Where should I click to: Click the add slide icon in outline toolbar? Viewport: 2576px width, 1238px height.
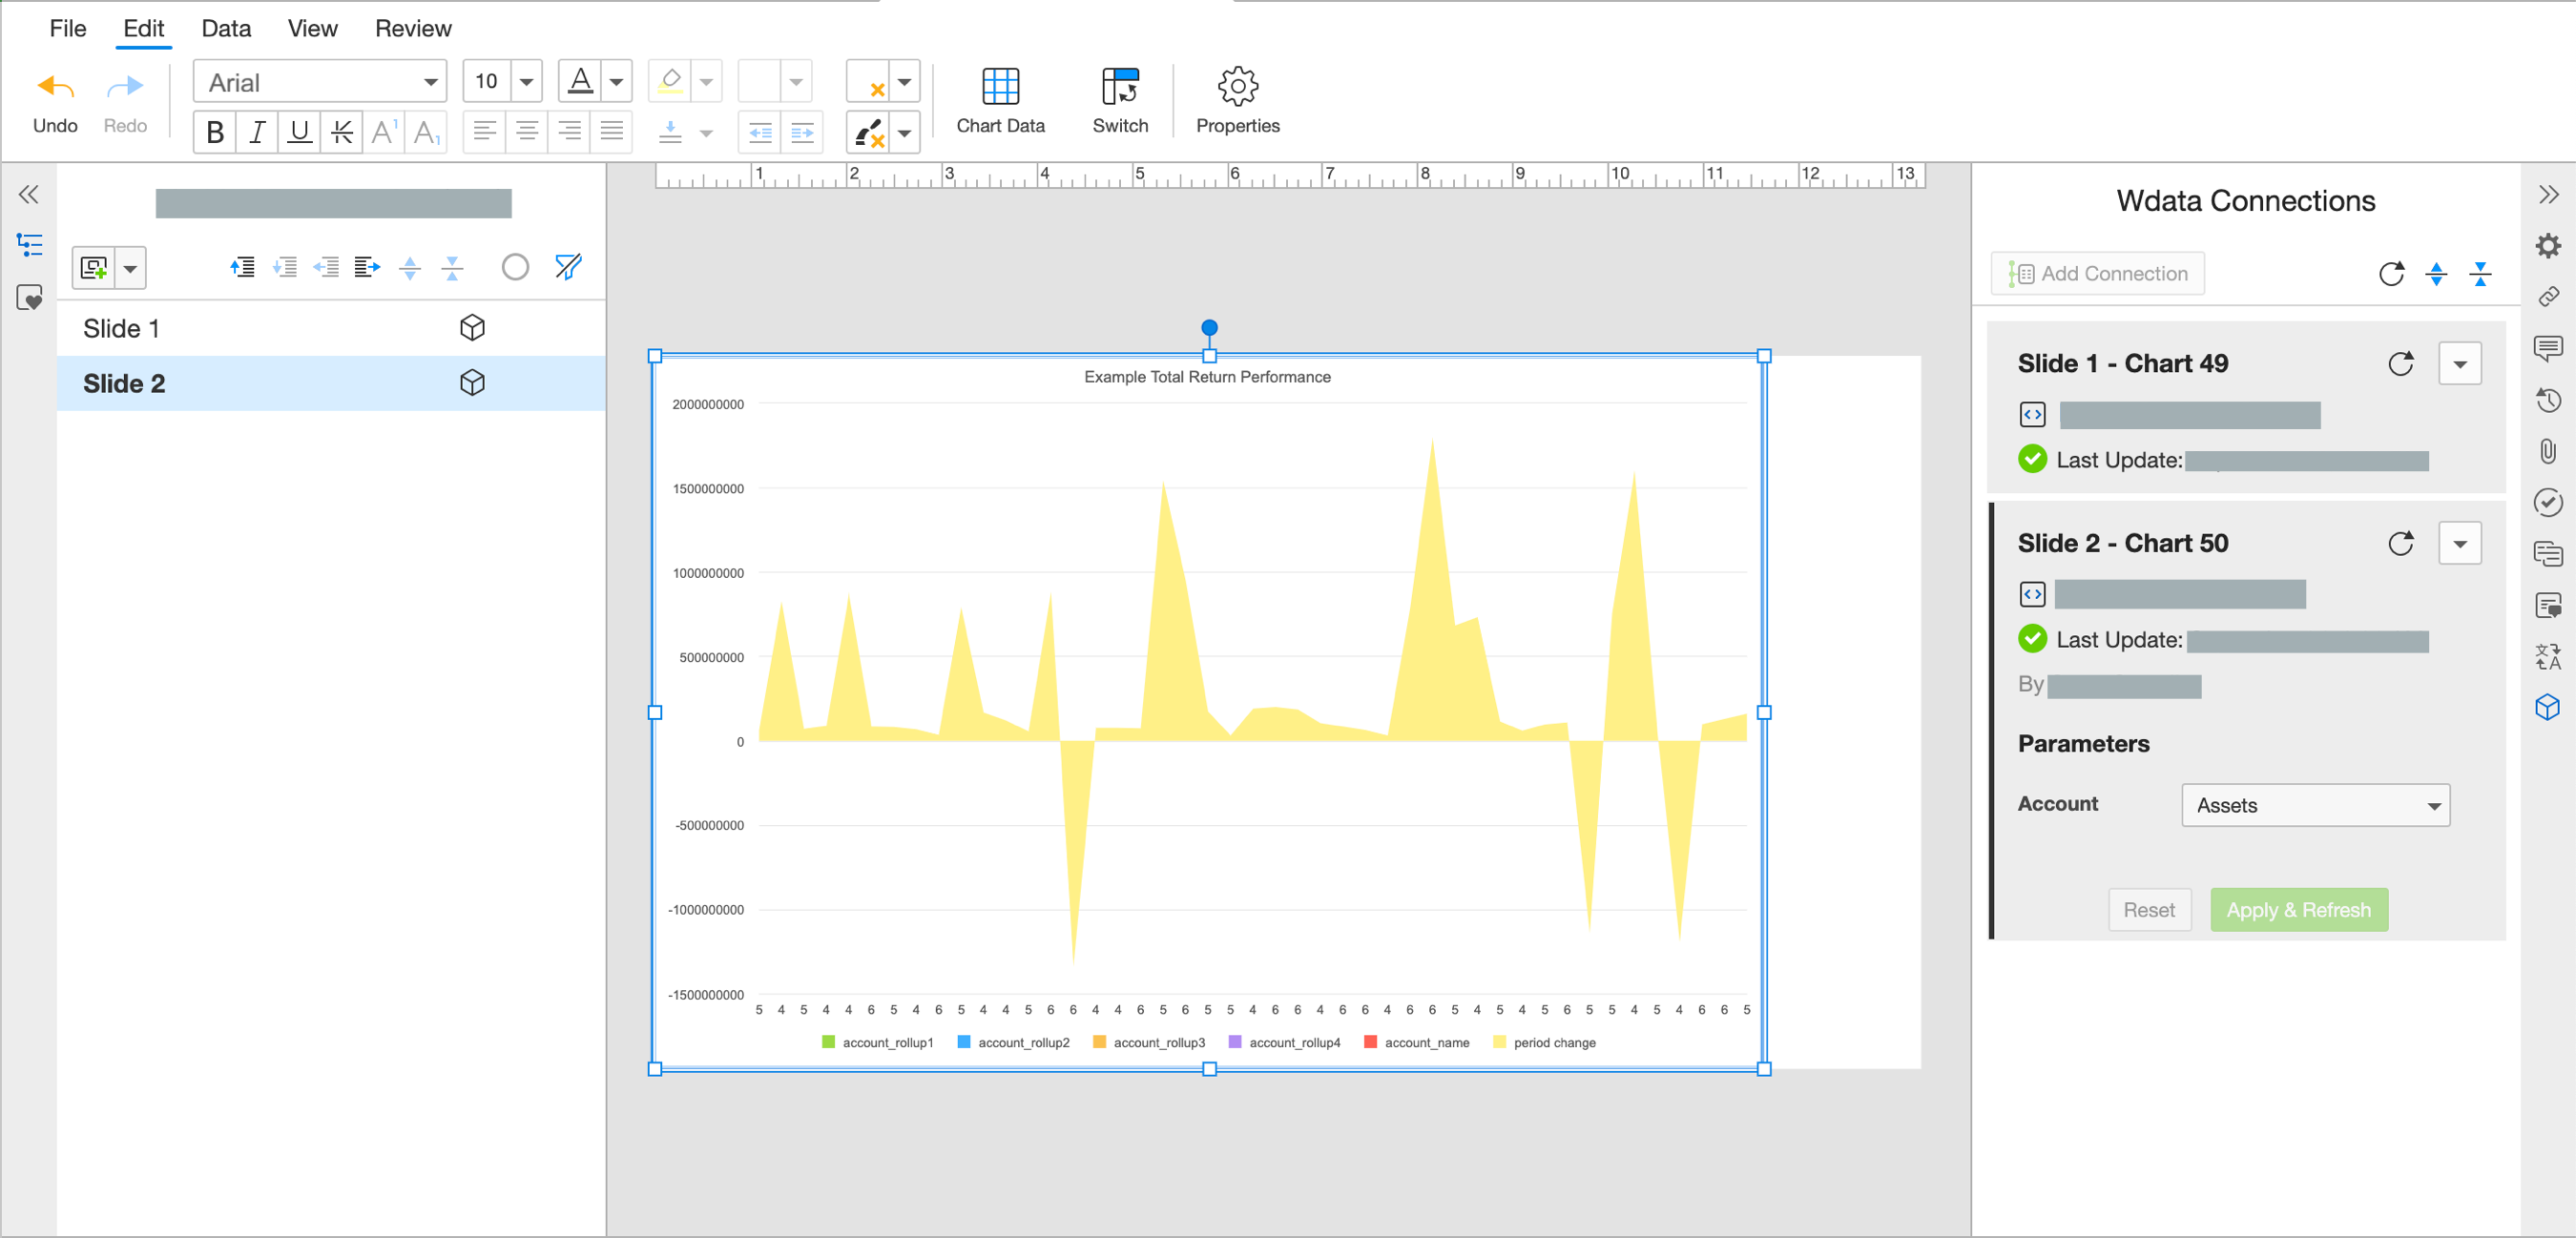point(94,267)
